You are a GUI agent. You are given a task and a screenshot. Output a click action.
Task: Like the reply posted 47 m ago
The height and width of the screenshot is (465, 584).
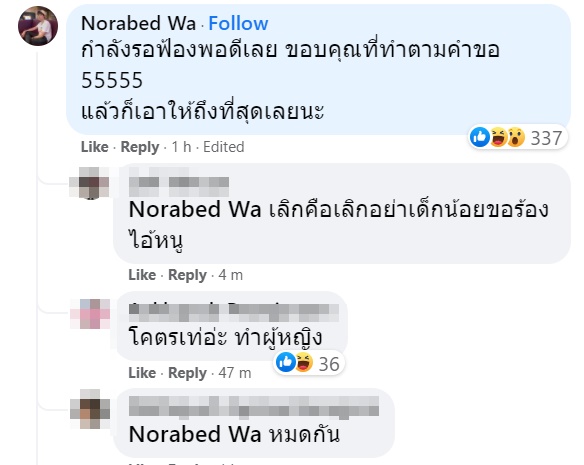(142, 373)
